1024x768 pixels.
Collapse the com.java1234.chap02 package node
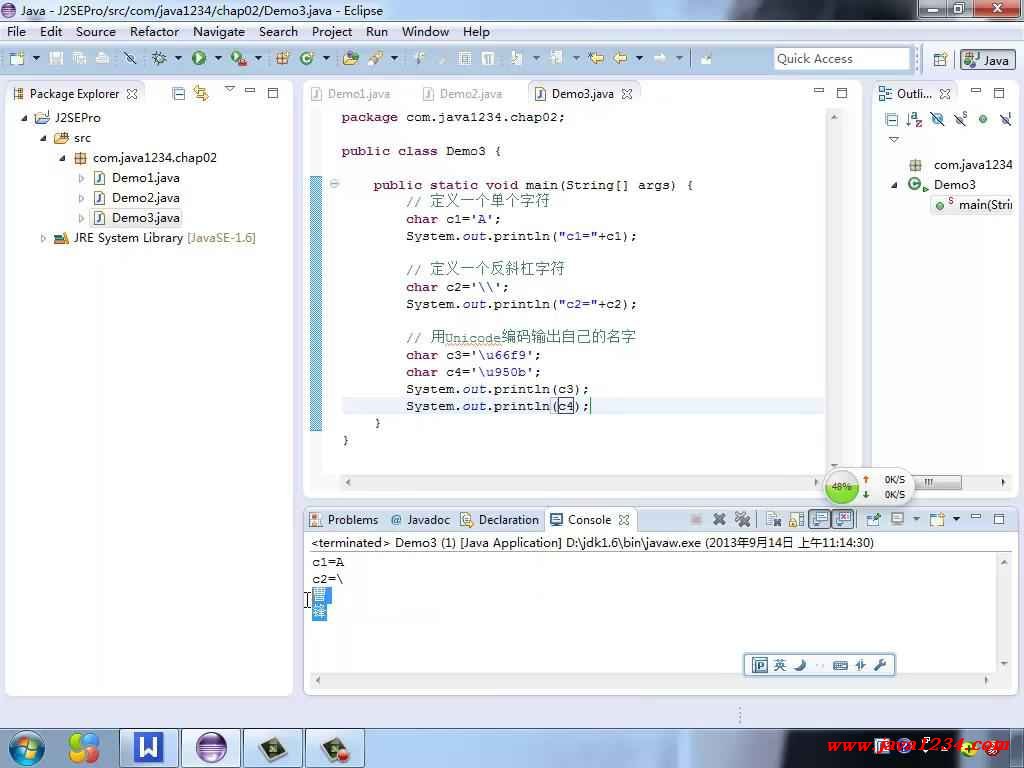pyautogui.click(x=63, y=158)
